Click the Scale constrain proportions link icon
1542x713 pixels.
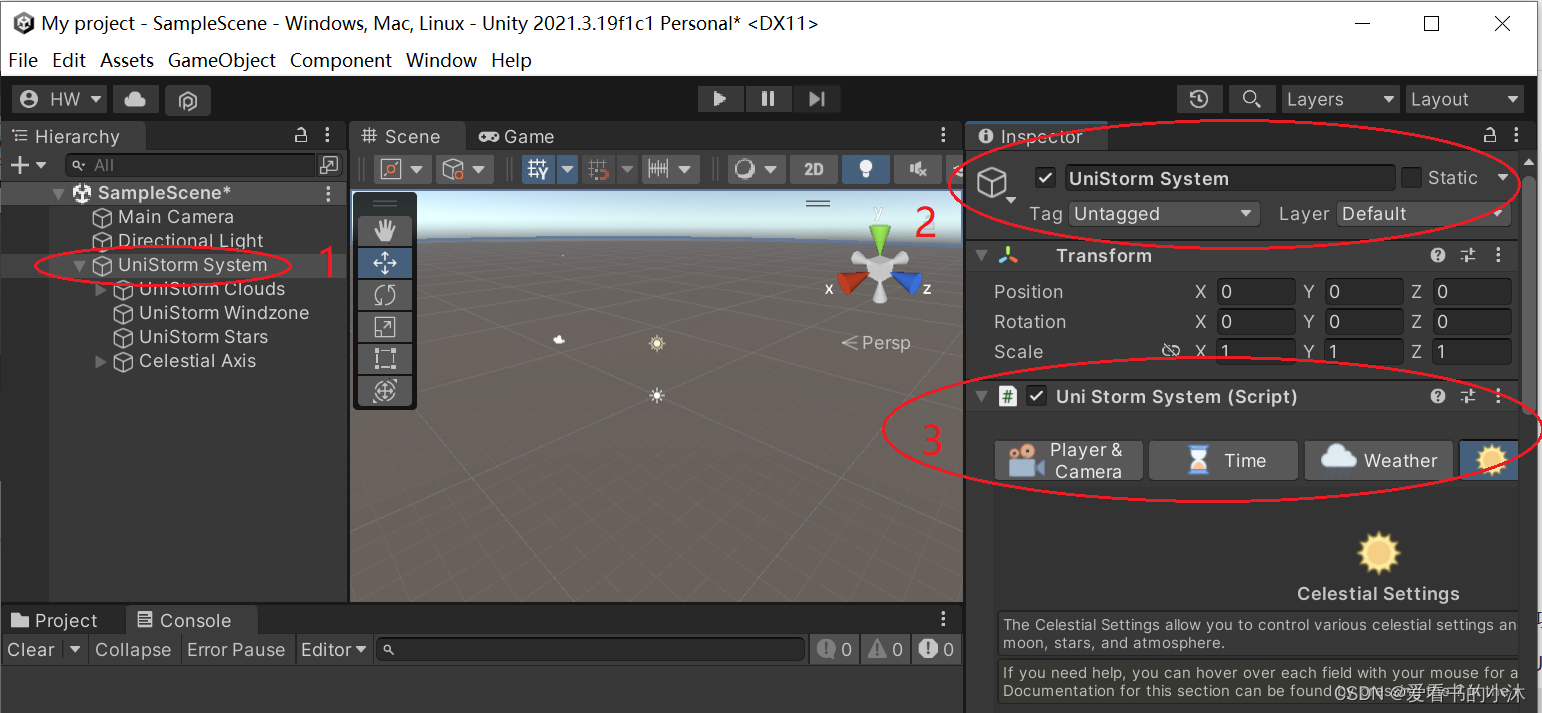pos(1171,351)
